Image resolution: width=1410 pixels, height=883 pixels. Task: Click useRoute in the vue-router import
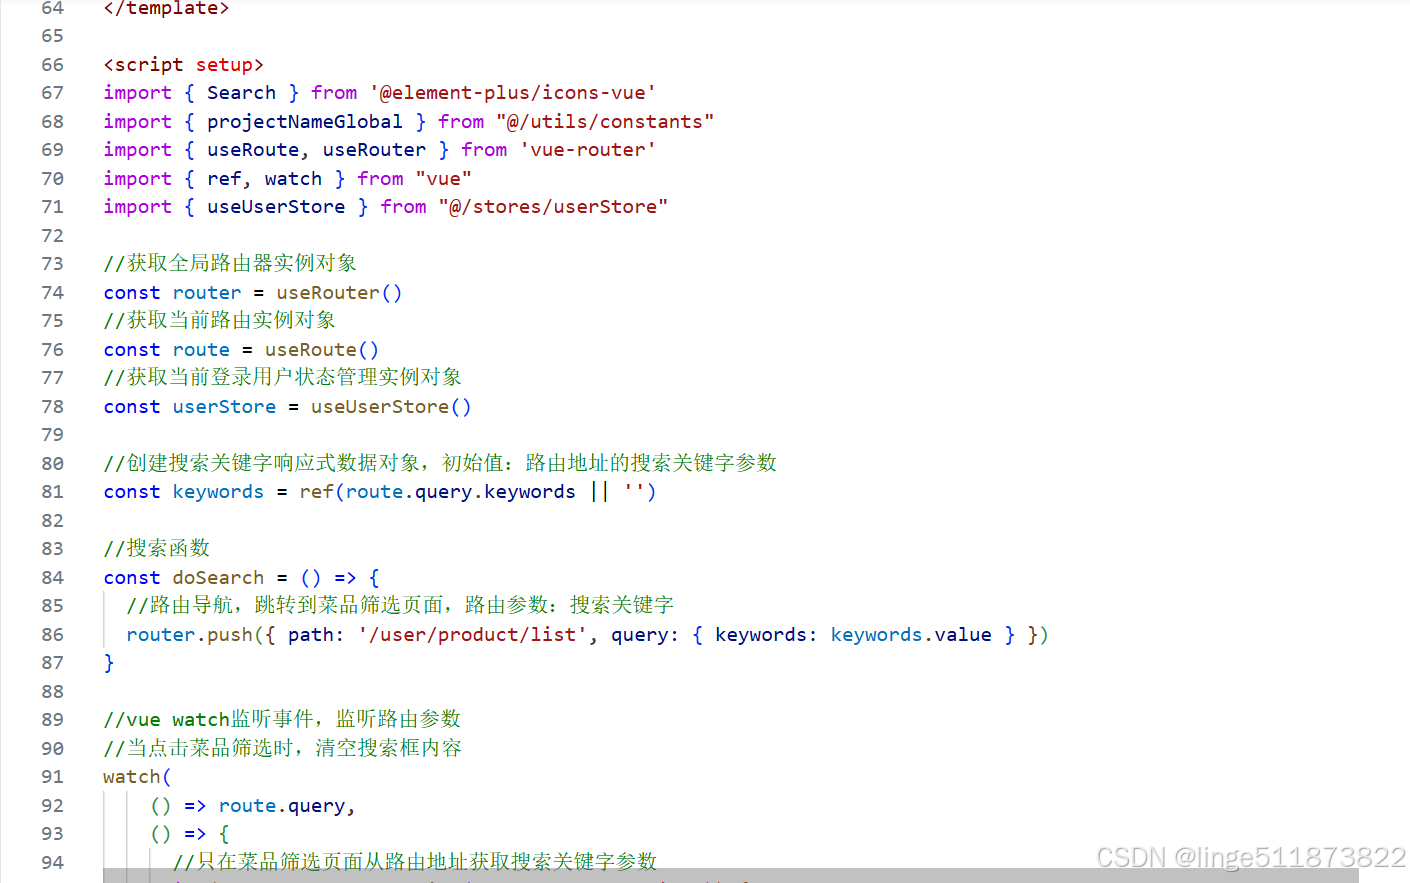pos(253,150)
